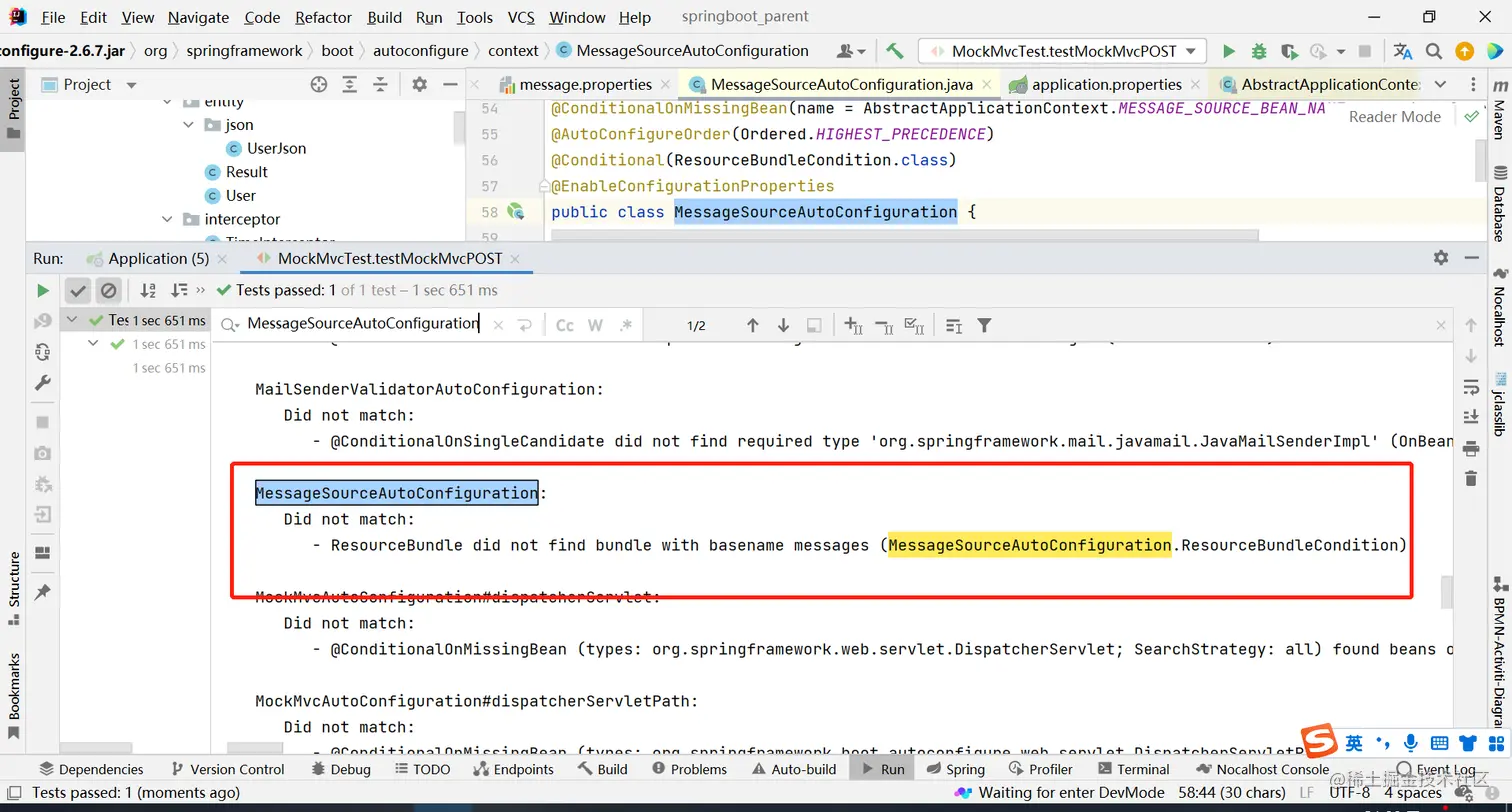
Task: Add selection for next occurrence in search bar
Action: click(x=853, y=325)
